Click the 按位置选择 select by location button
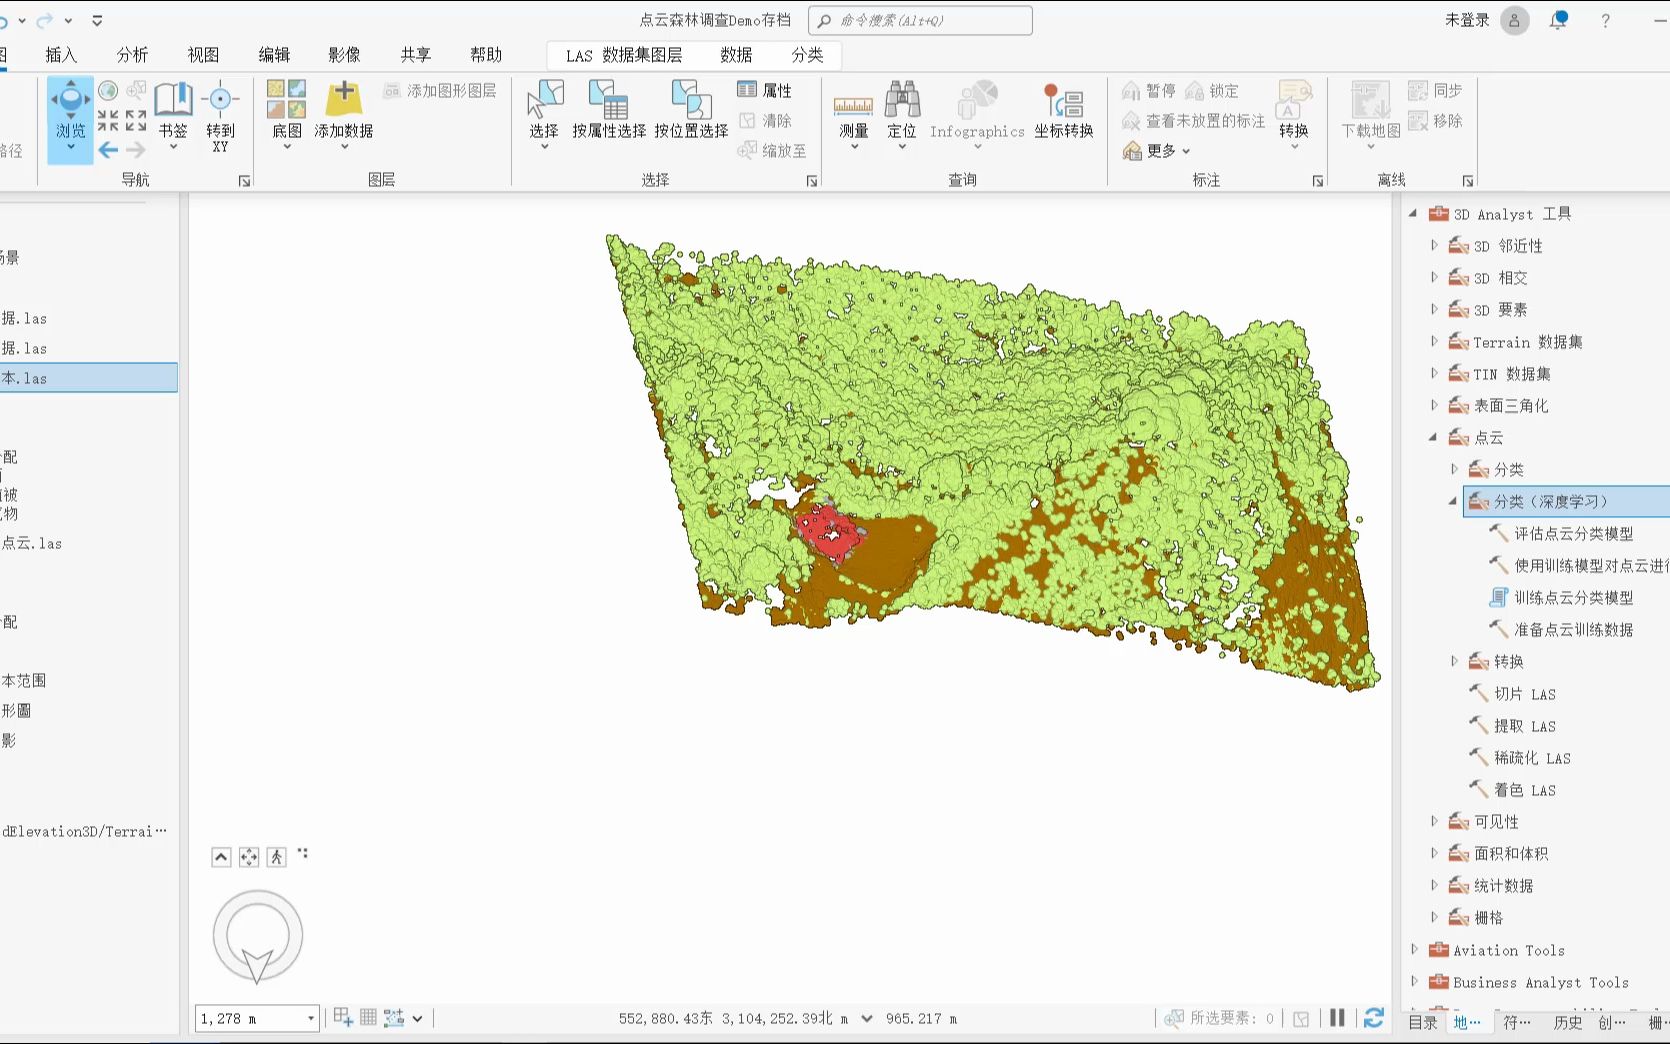 click(691, 111)
